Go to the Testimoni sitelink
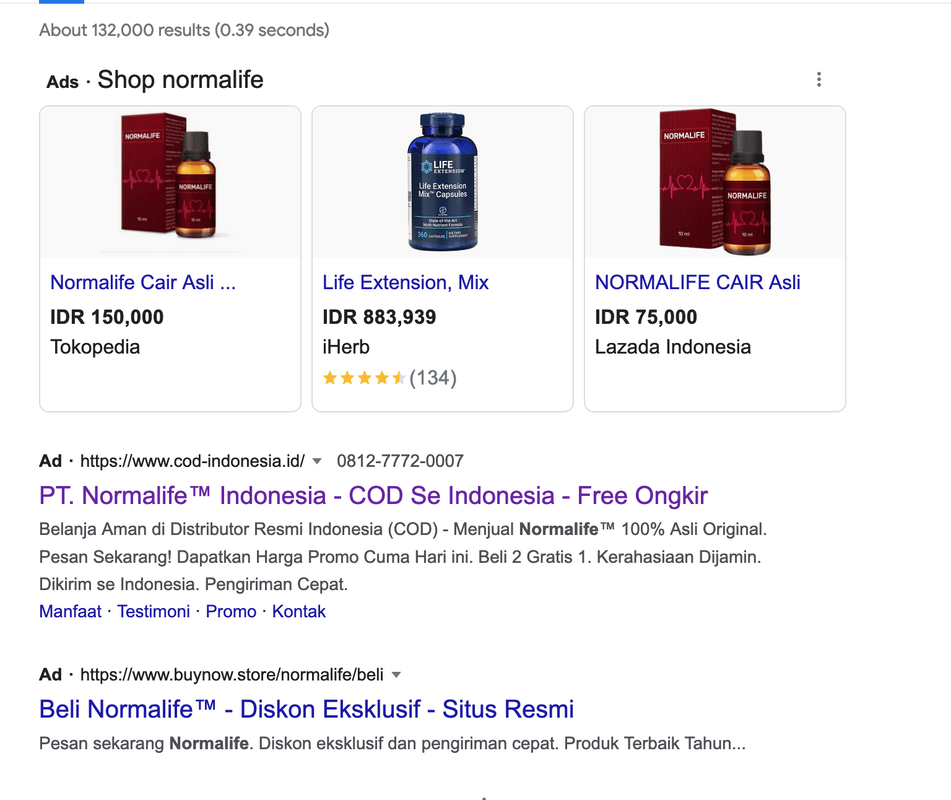This screenshot has width=951, height=800. (x=153, y=611)
